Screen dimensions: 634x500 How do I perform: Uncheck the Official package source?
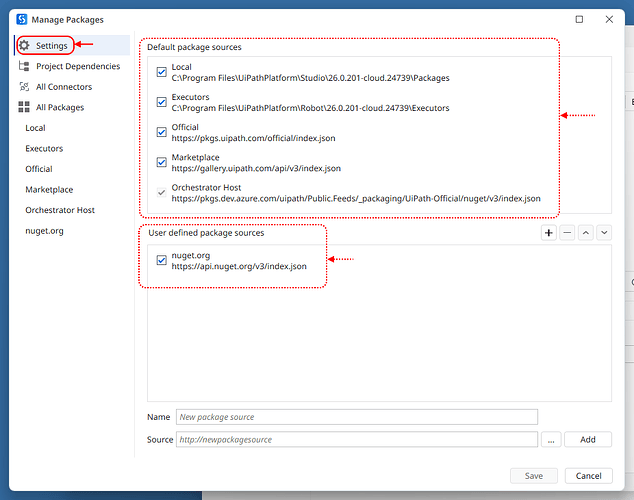coord(161,132)
